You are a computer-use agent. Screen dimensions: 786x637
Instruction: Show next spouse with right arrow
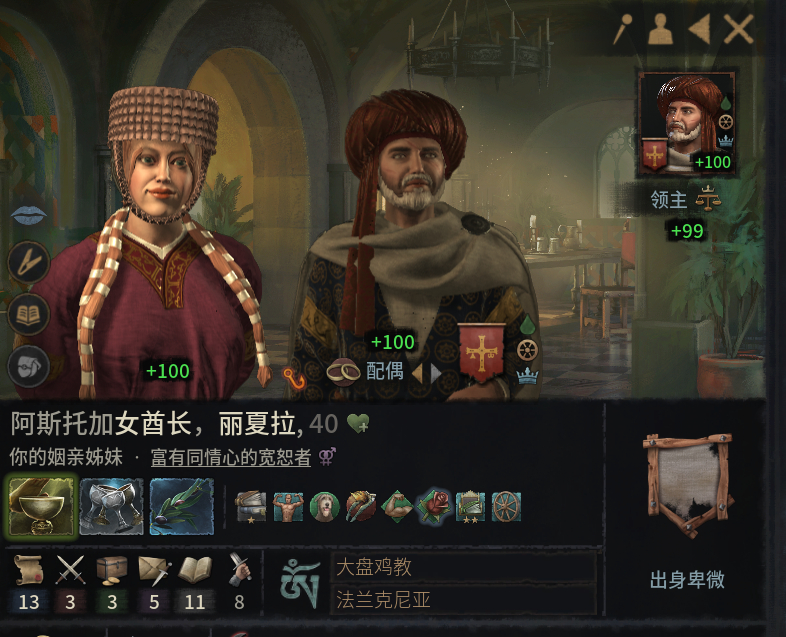436,373
